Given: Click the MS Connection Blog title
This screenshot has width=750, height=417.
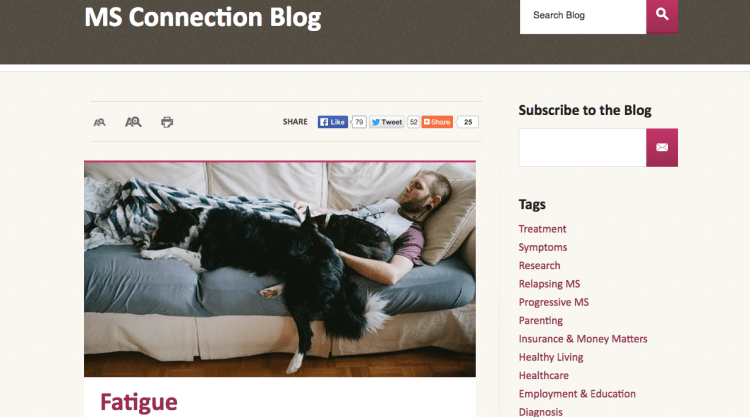Looking at the screenshot, I should 203,18.
